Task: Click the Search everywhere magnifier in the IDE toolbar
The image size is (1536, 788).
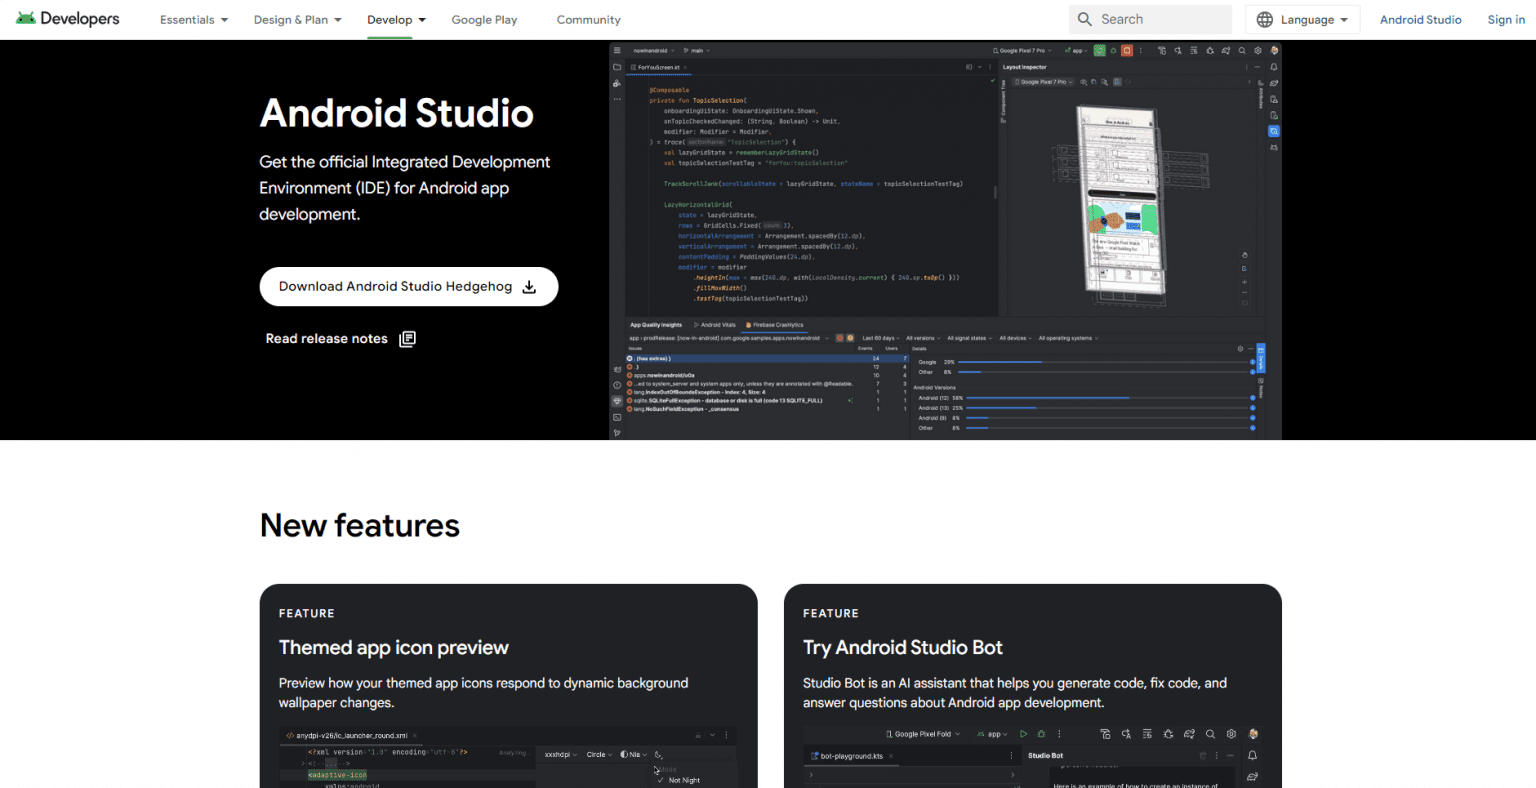Action: [1242, 50]
